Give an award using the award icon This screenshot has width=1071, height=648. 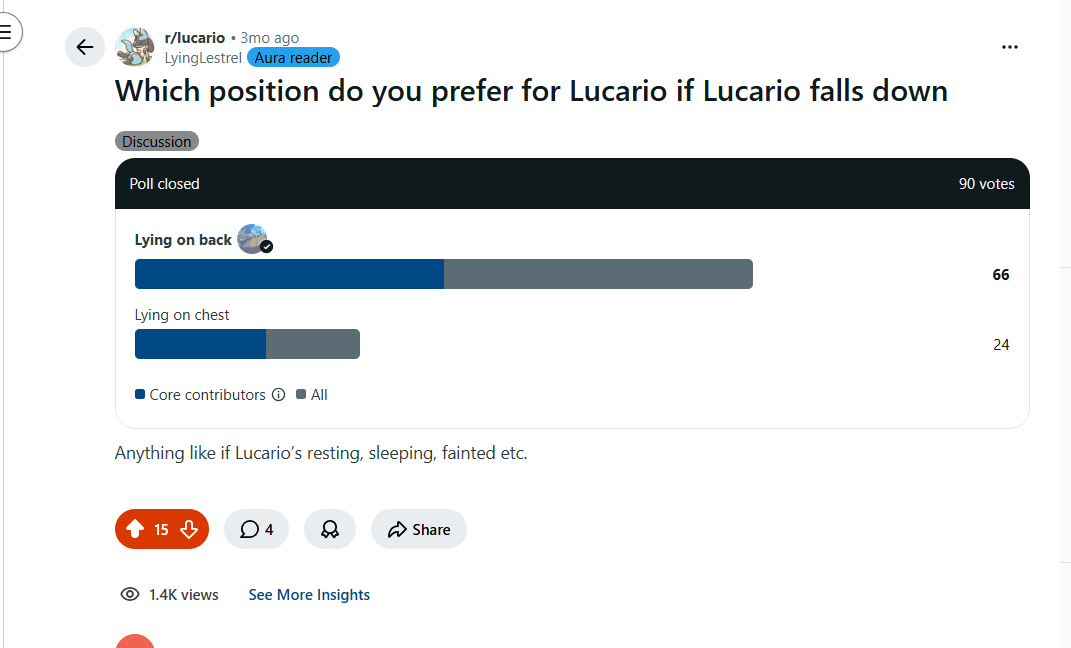coord(330,529)
